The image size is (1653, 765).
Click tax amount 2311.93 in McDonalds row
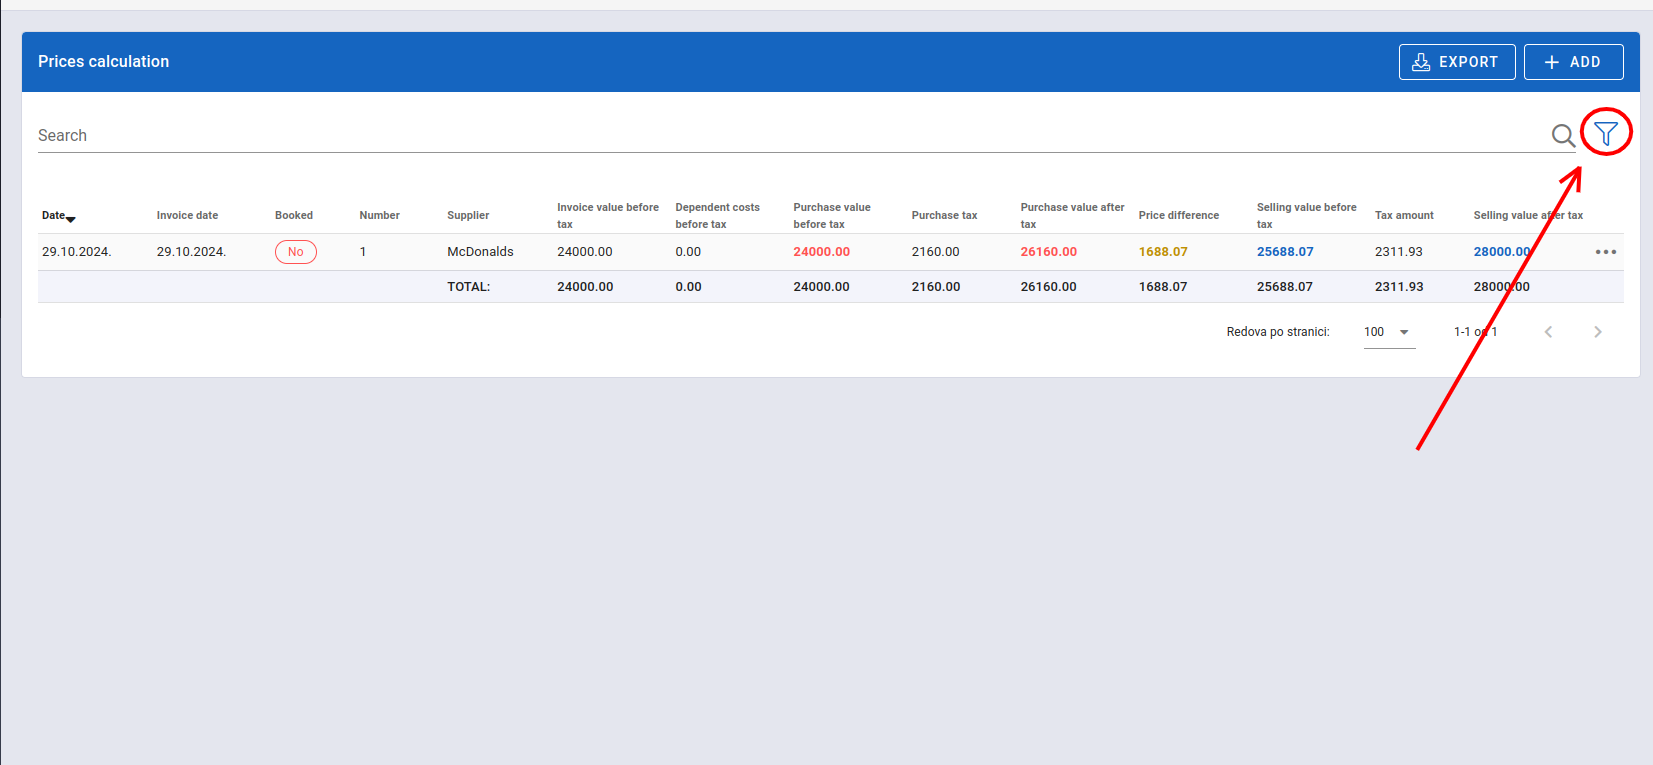tap(1399, 252)
